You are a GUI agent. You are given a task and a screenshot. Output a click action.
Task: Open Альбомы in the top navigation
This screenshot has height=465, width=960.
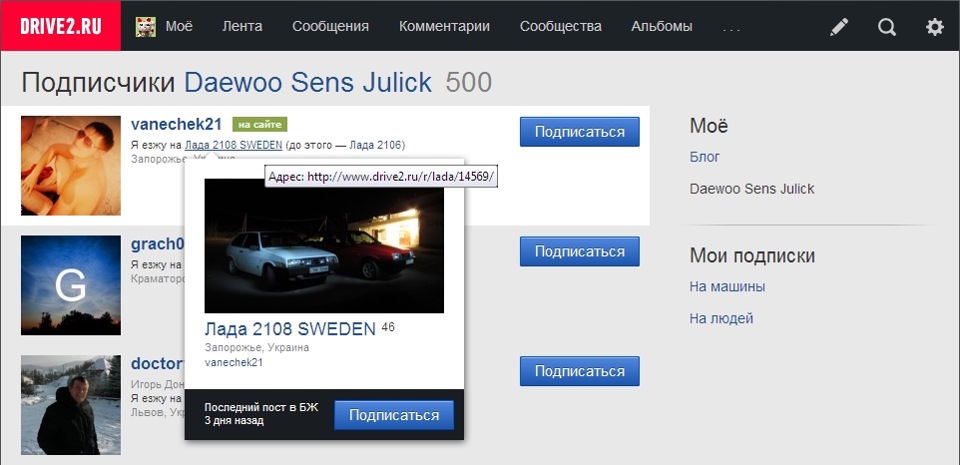[x=662, y=26]
